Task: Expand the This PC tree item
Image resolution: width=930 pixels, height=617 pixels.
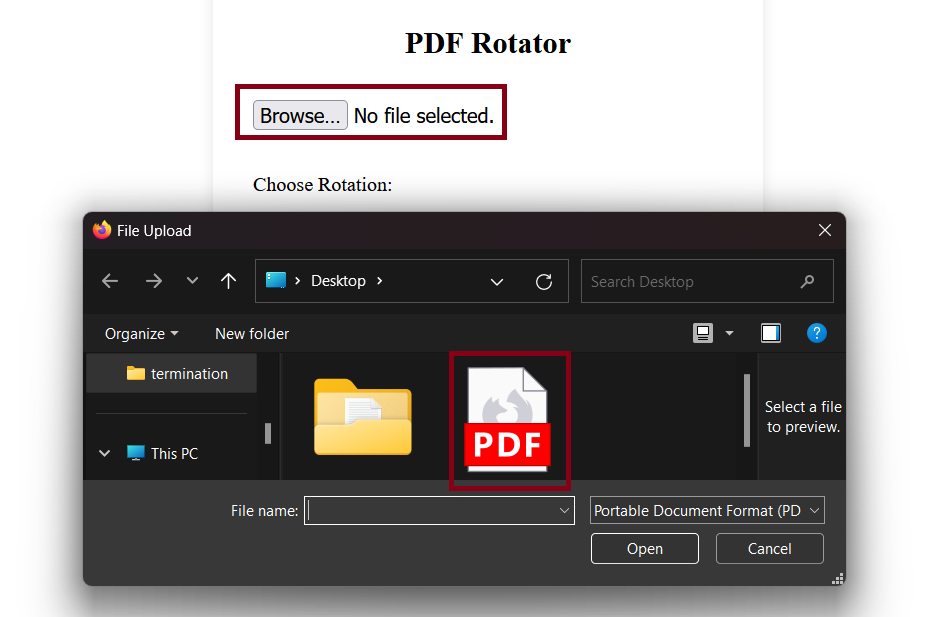Action: tap(104, 453)
